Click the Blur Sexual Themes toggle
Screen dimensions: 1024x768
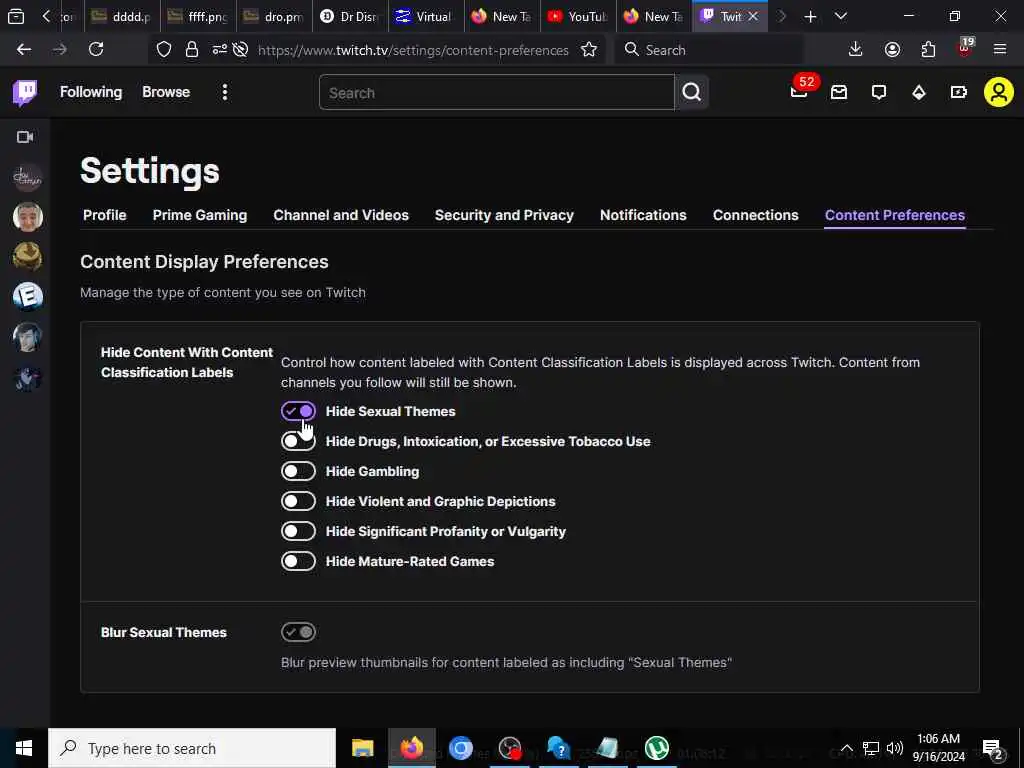(298, 632)
